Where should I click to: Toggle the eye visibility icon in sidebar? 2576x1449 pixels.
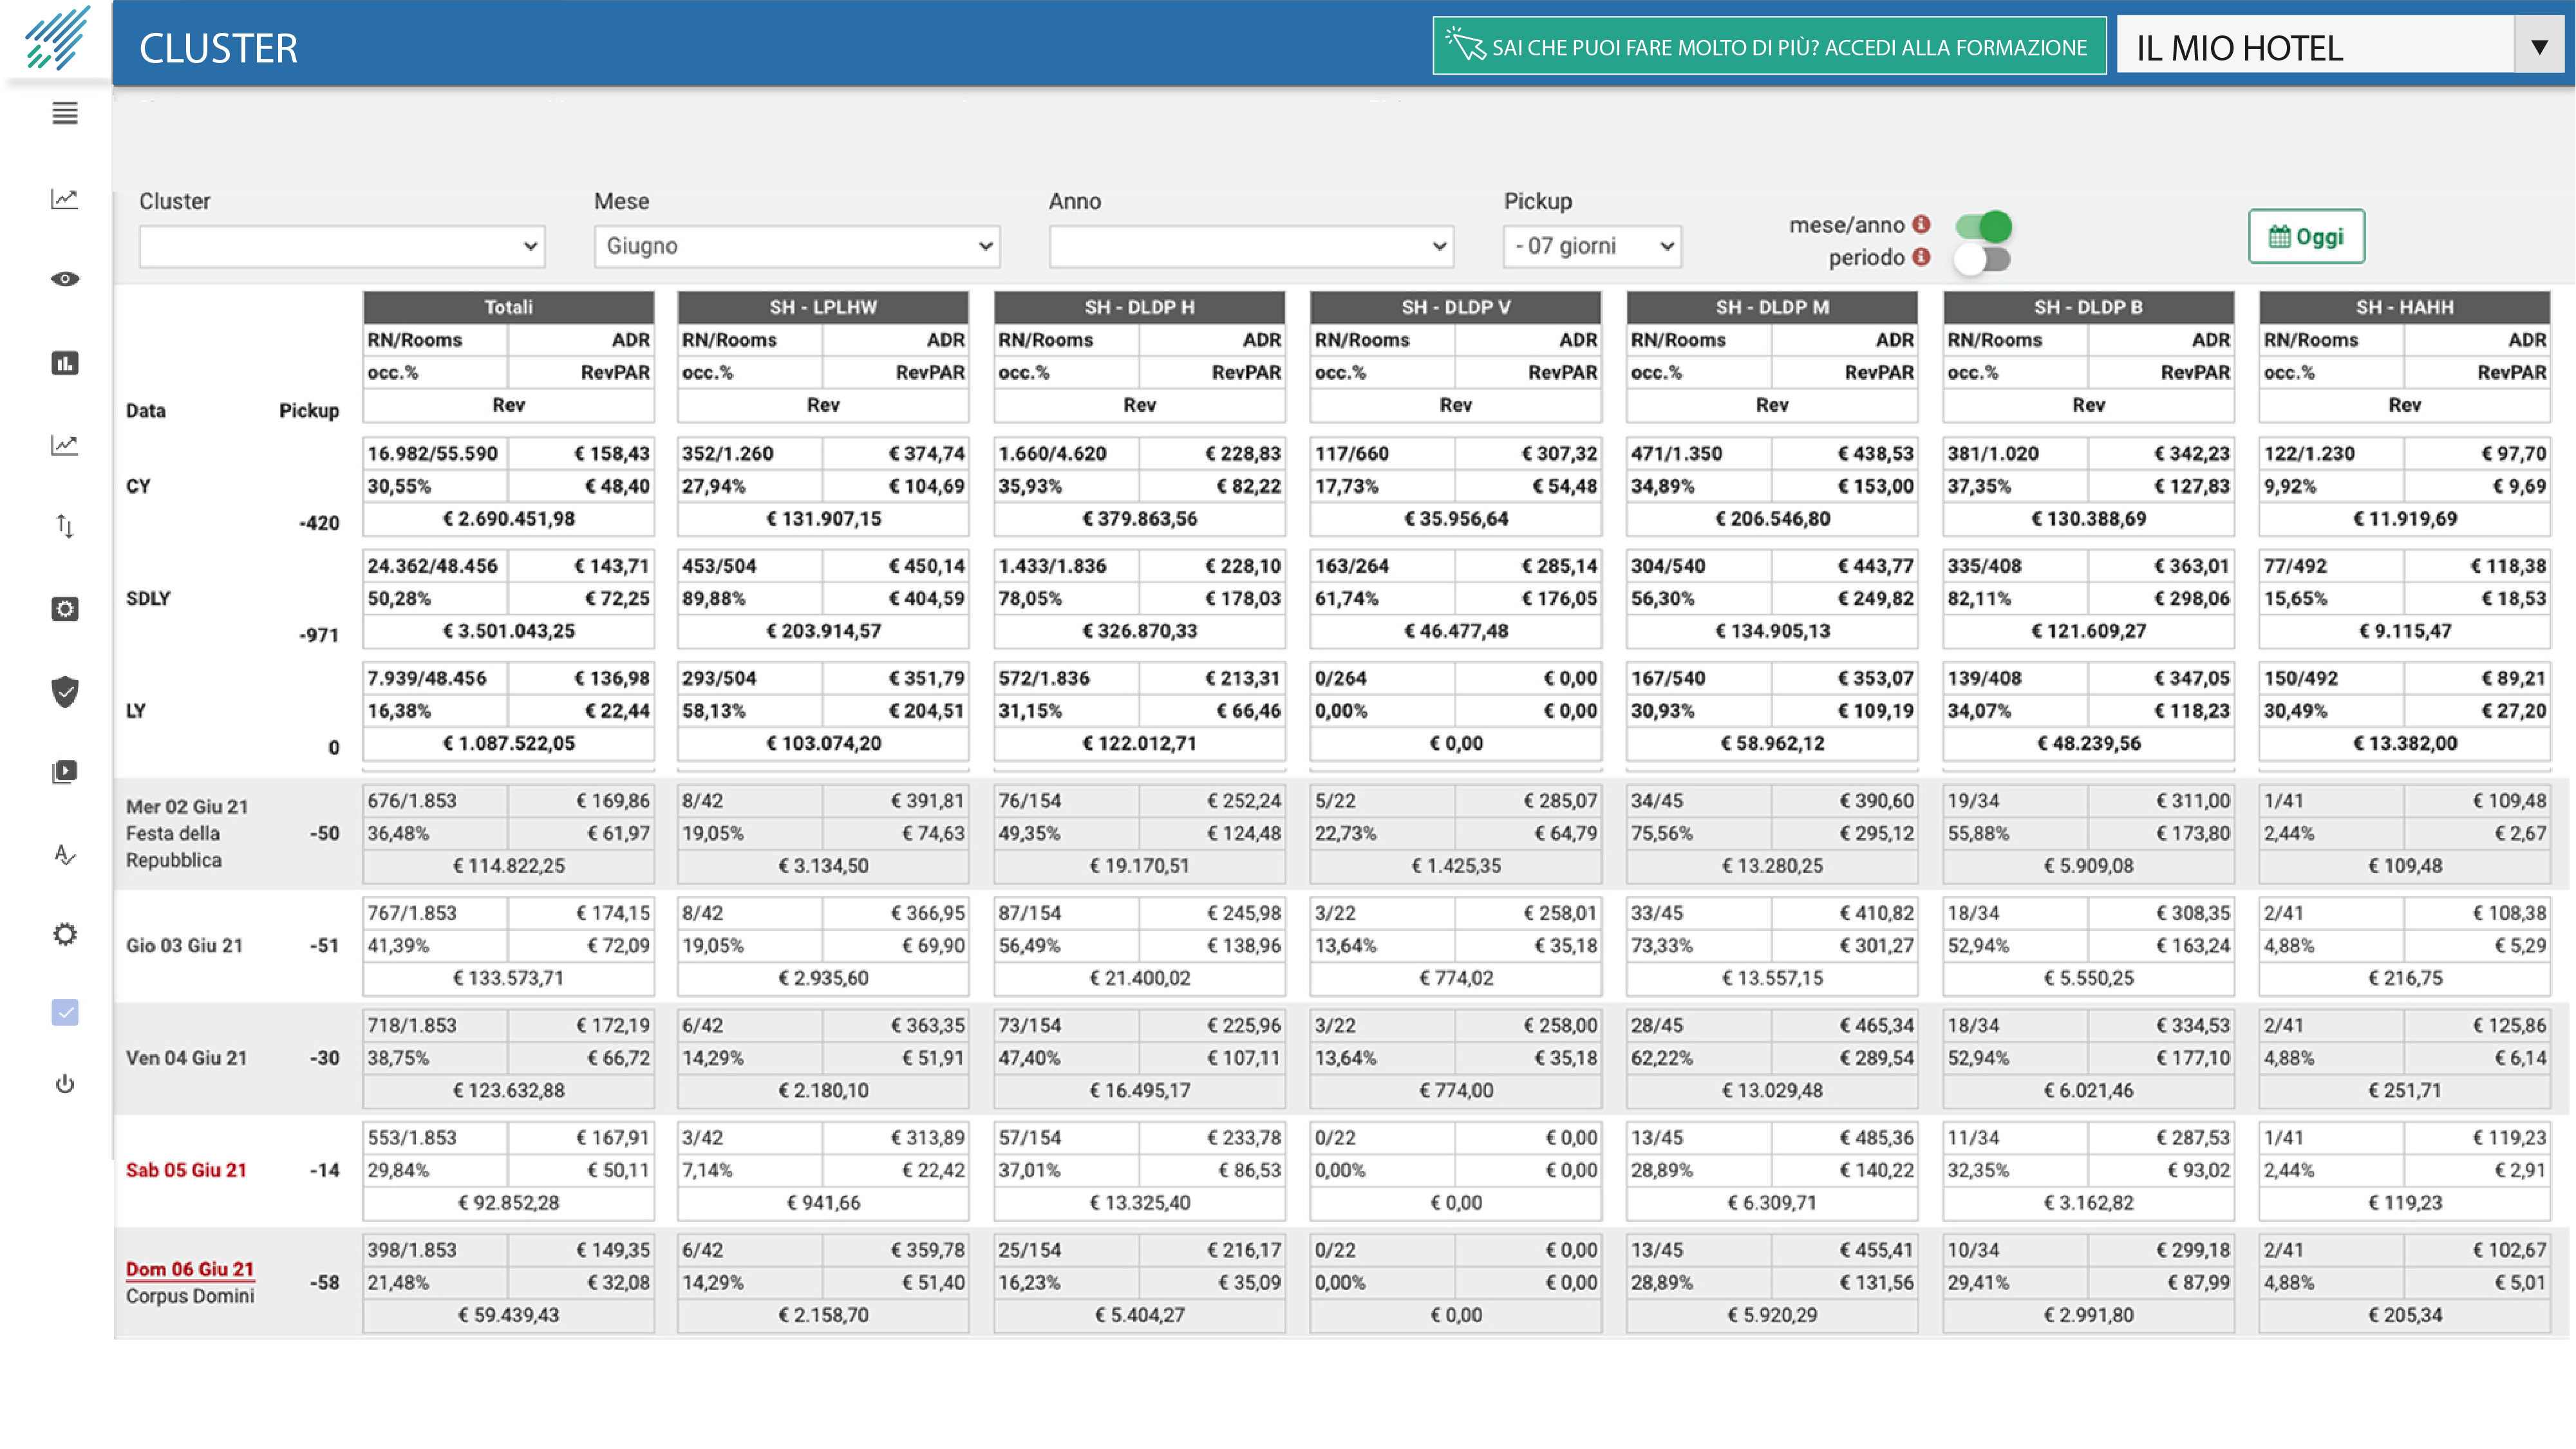click(x=64, y=279)
